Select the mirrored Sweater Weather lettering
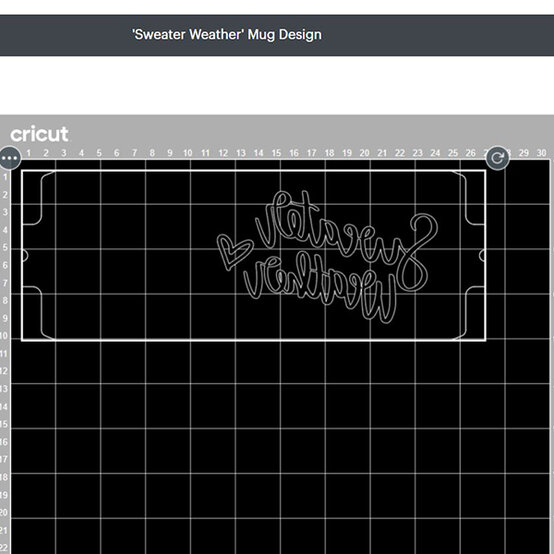 [x=341, y=257]
